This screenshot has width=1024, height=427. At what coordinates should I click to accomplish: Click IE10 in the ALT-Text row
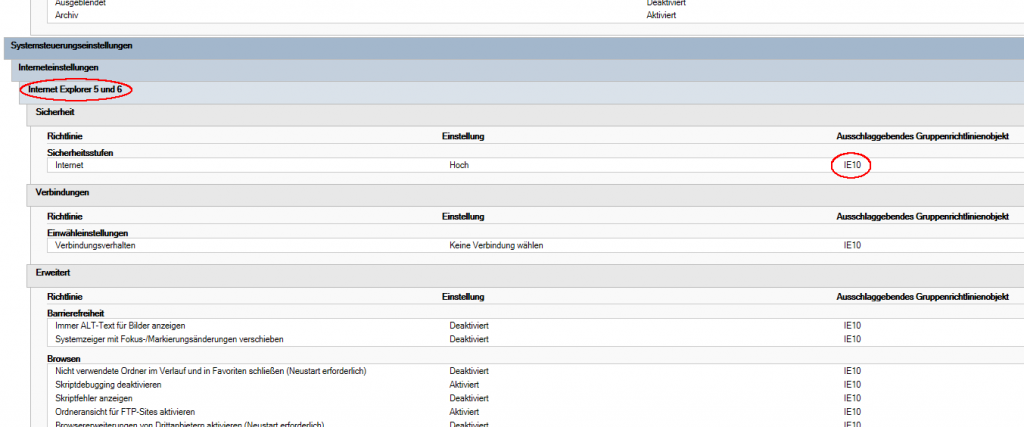click(852, 325)
